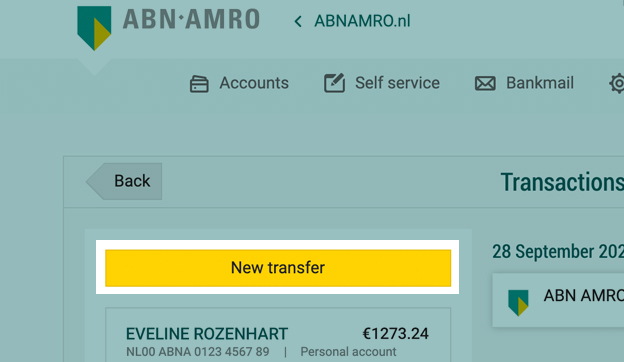
Task: Click the Accounts card icon
Action: [199, 84]
